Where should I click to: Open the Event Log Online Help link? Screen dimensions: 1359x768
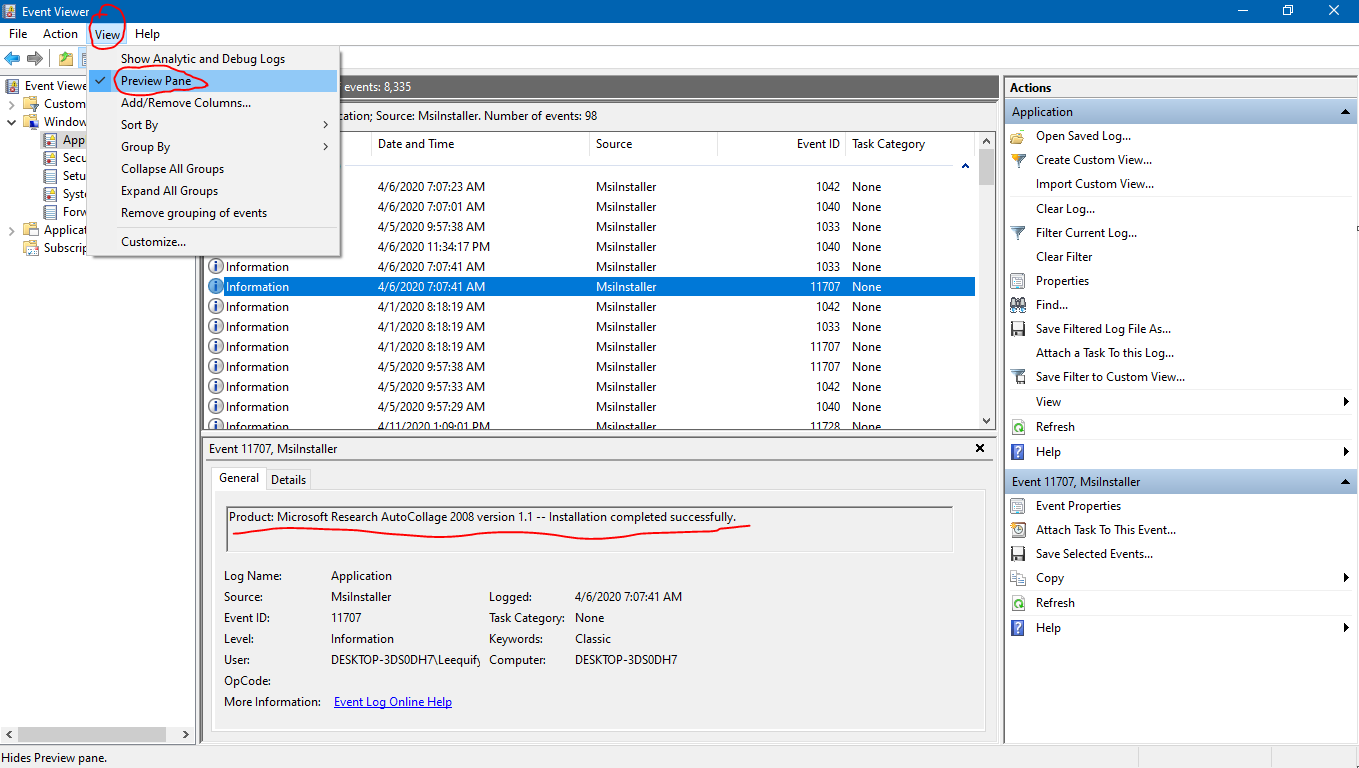tap(392, 702)
